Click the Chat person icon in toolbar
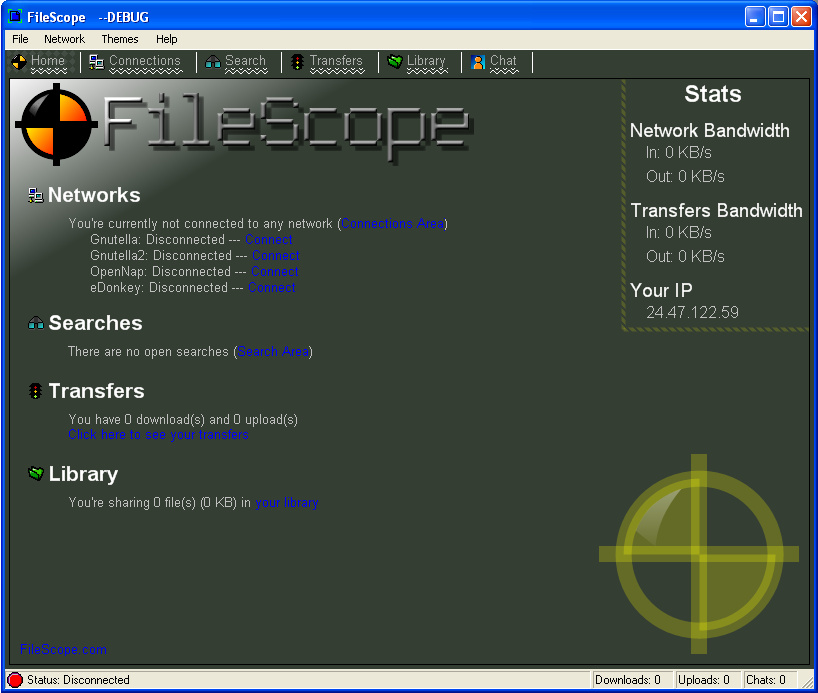 tap(477, 62)
